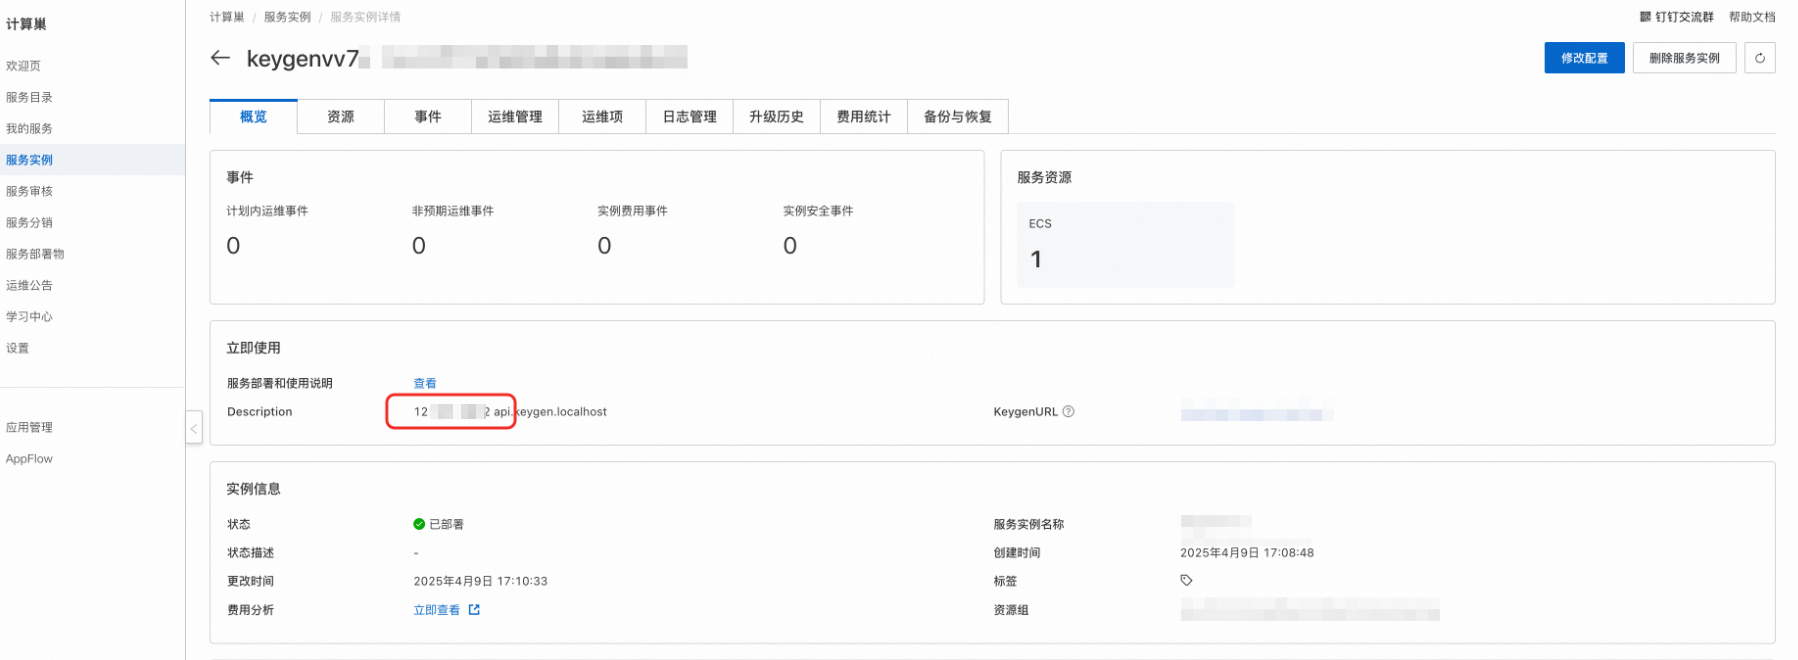Open 服务审核 in the sidebar
1798x660 pixels.
click(29, 191)
